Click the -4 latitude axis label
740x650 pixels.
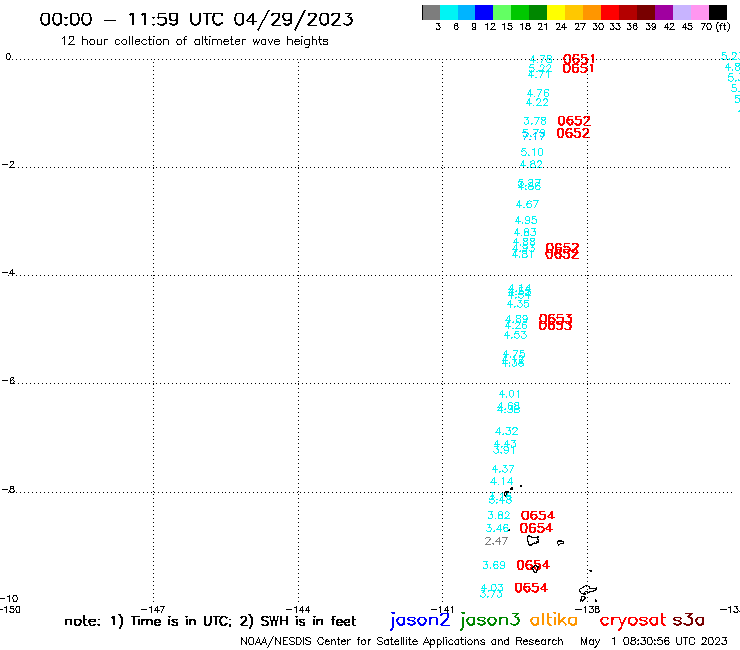[8, 272]
